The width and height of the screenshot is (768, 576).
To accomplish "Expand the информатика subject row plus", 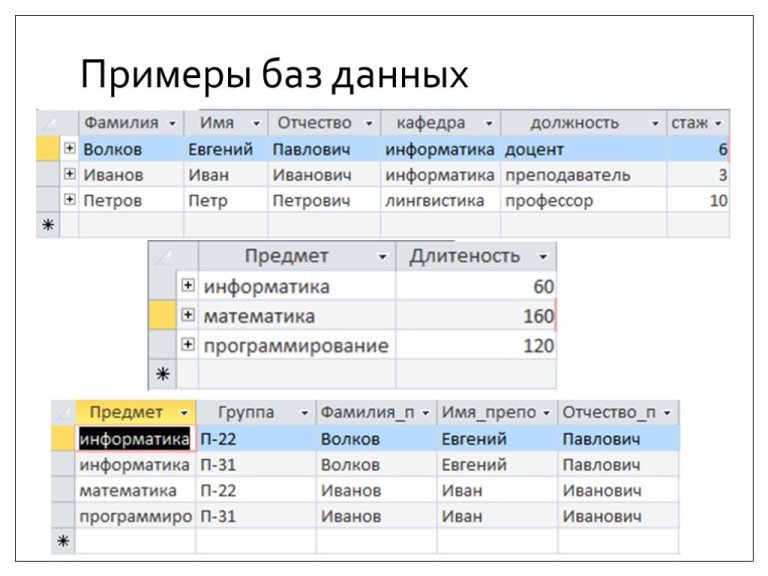I will click(x=188, y=285).
